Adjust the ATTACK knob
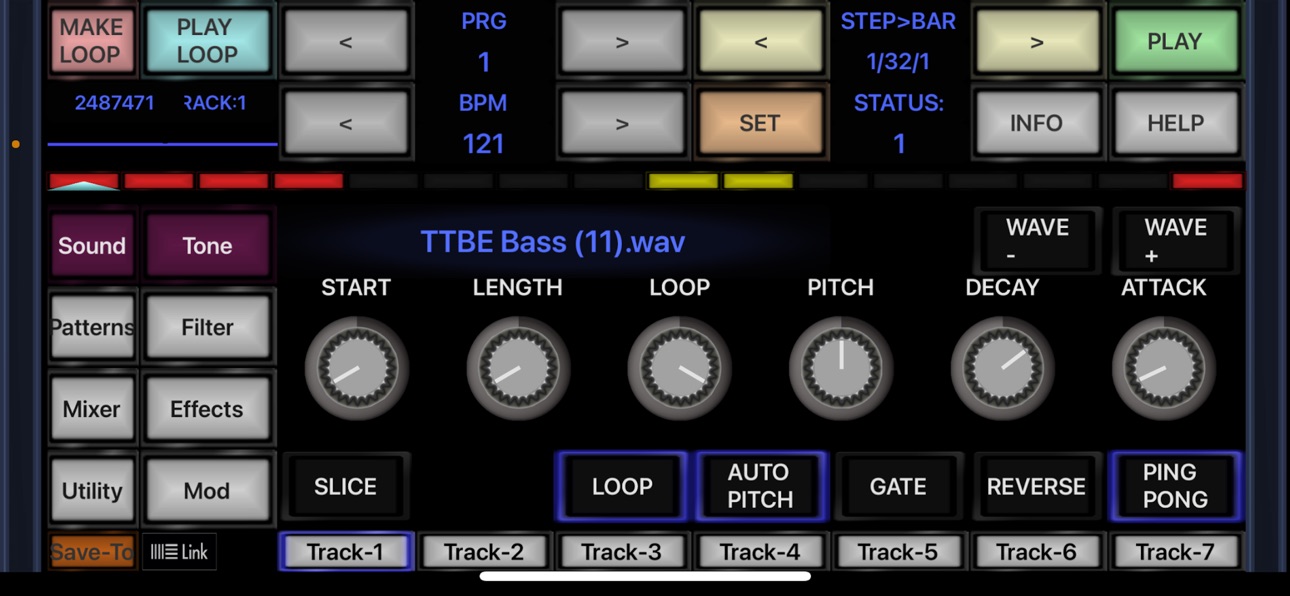The width and height of the screenshot is (1290, 596). (1164, 368)
